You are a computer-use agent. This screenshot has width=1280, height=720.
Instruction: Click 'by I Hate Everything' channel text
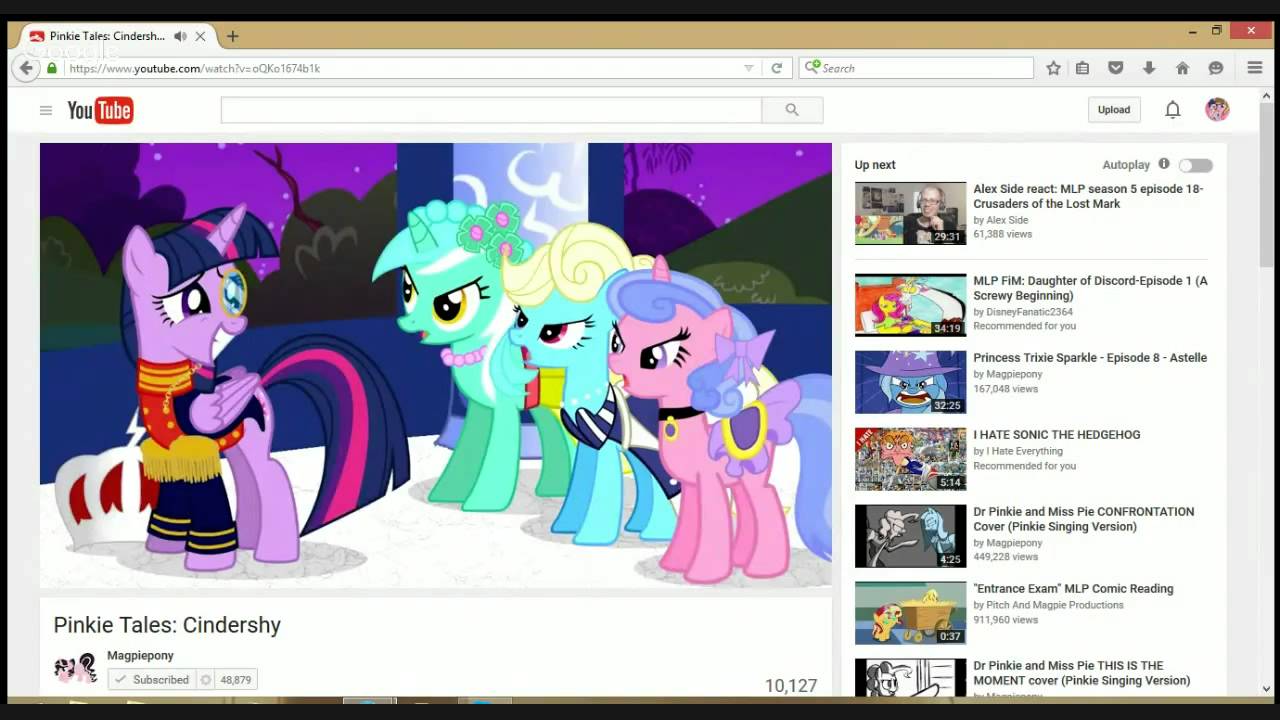[x=1018, y=451]
